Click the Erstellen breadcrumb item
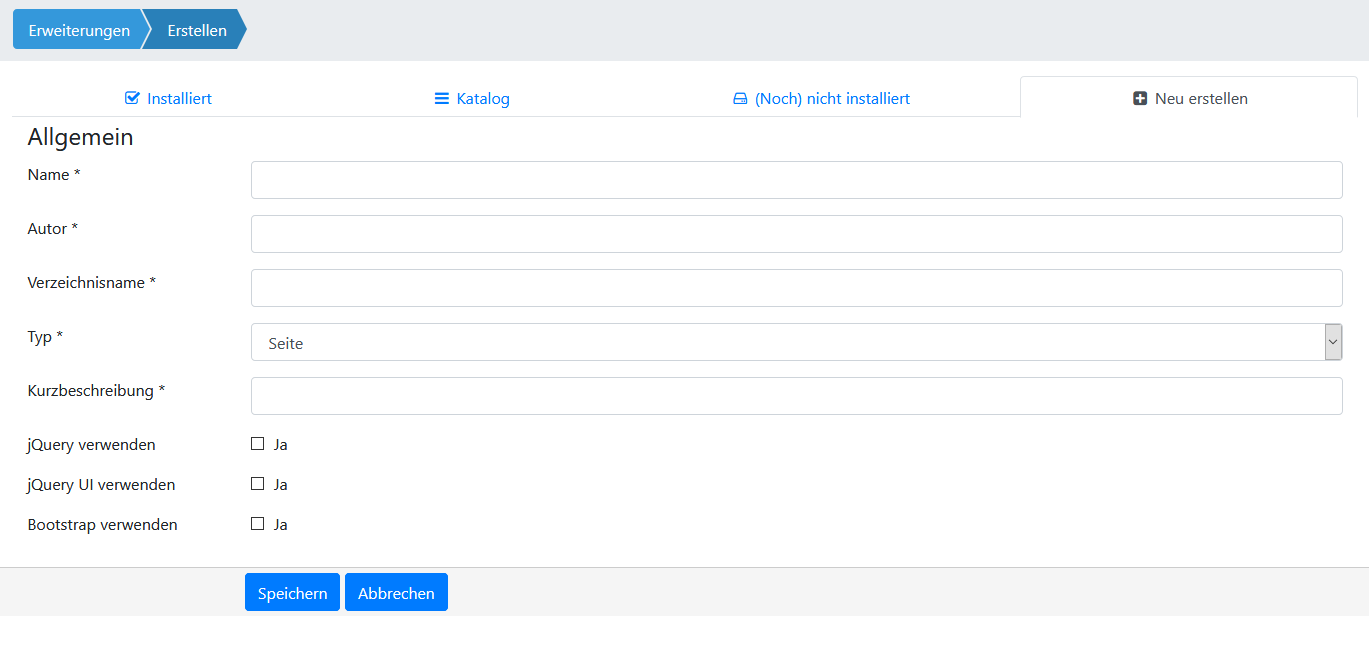 197,30
